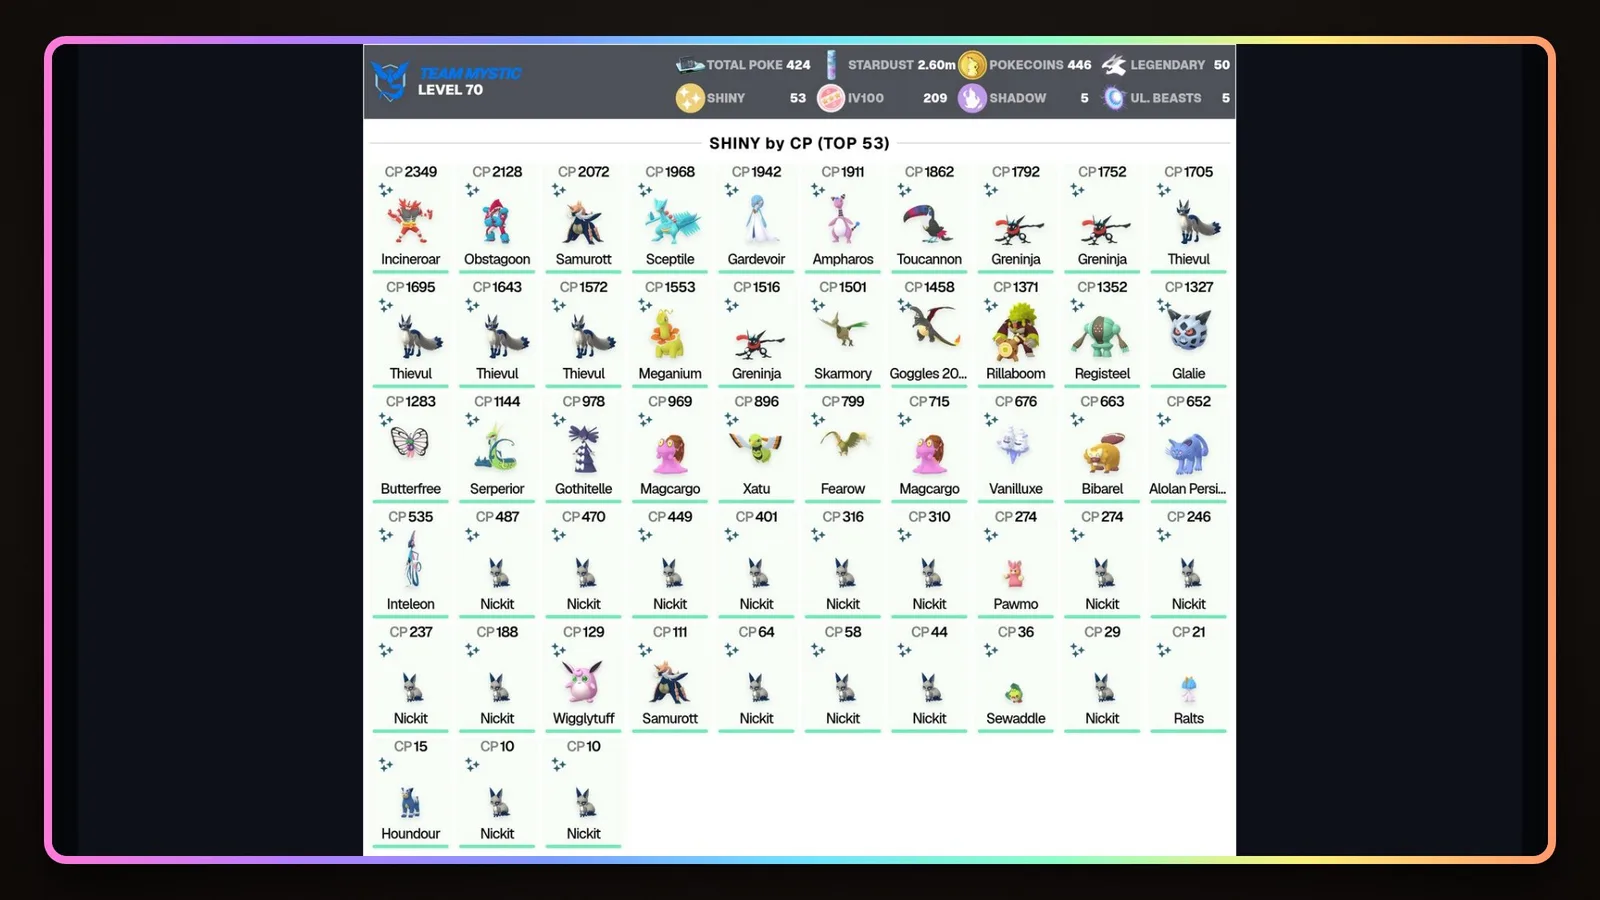1600x900 pixels.
Task: Select the "TEAM MYSTIC" title text
Action: 470,73
